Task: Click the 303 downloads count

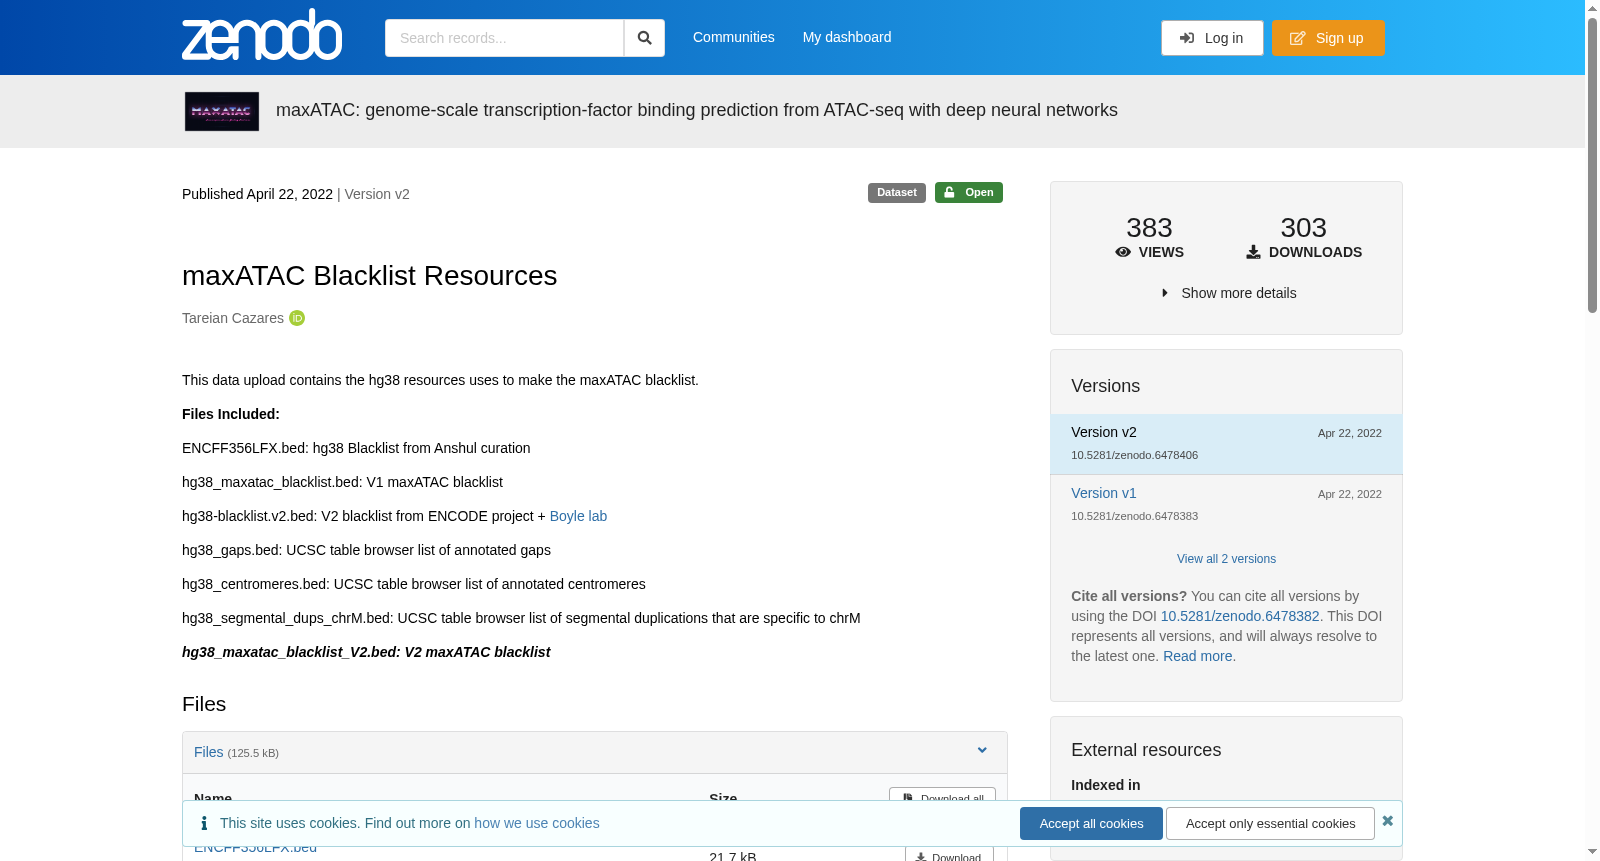Action: [1303, 228]
